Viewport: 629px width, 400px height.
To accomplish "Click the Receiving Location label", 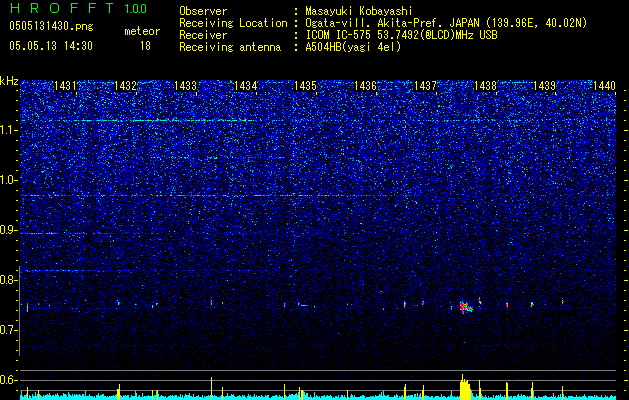I will pos(233,24).
